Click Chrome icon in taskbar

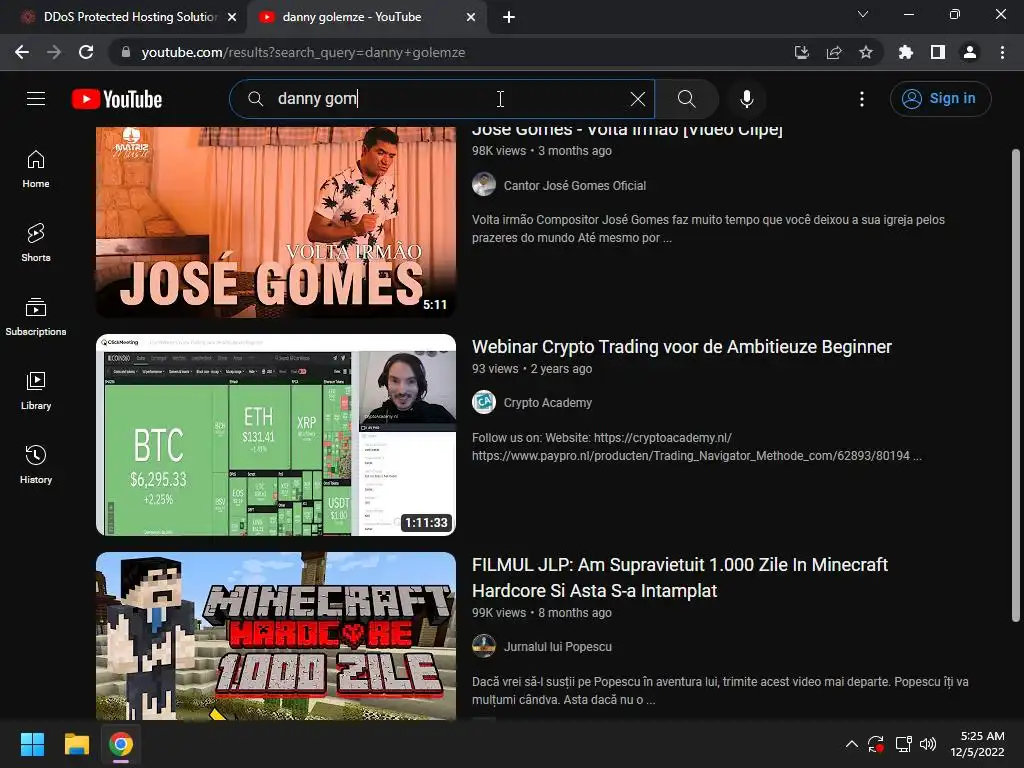[121, 744]
